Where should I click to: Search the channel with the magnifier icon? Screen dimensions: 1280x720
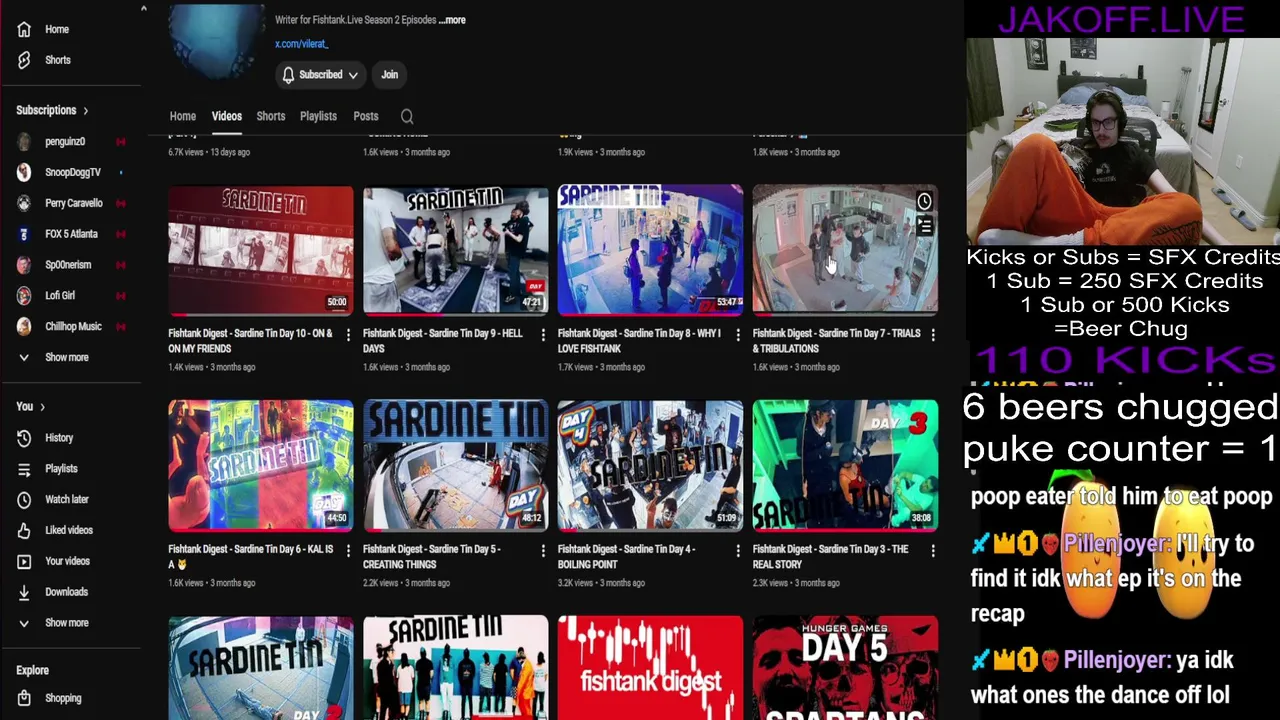pyautogui.click(x=407, y=116)
